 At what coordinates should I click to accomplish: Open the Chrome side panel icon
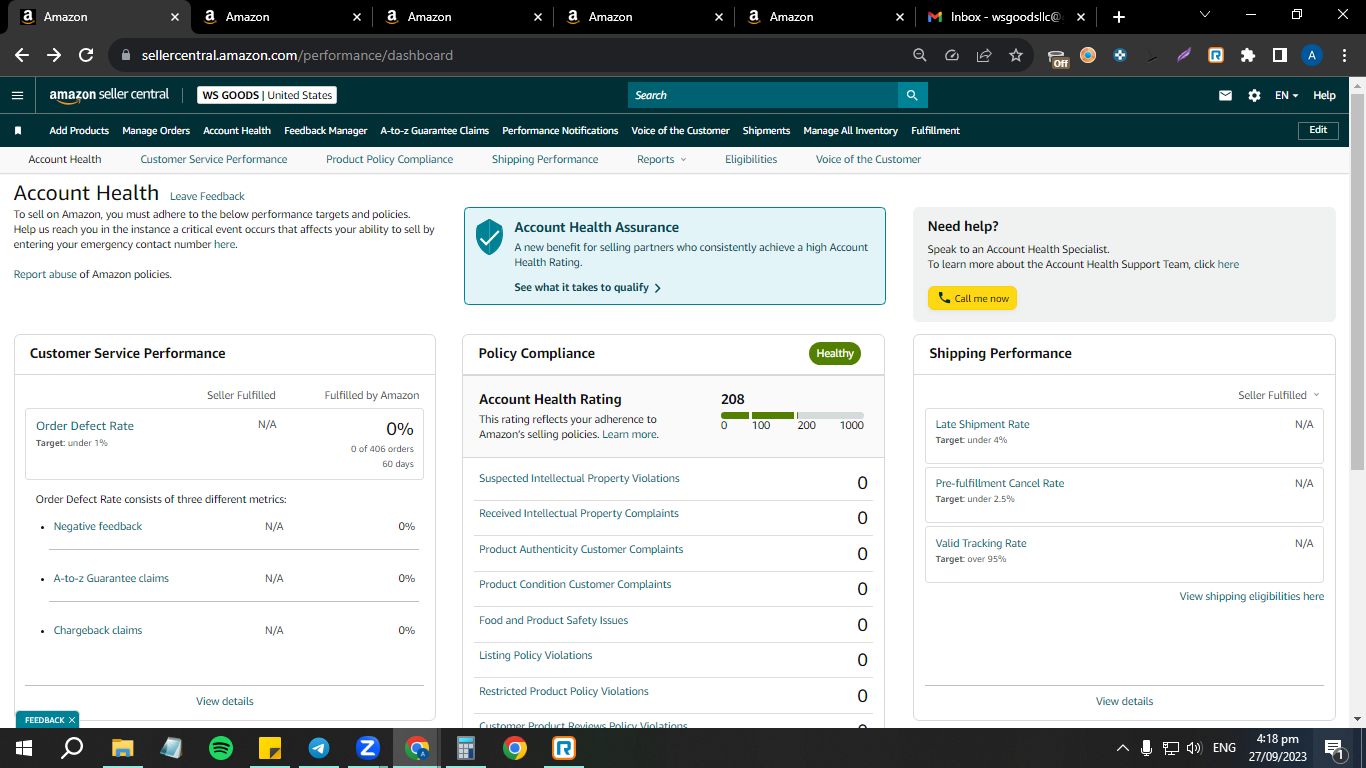1280,55
